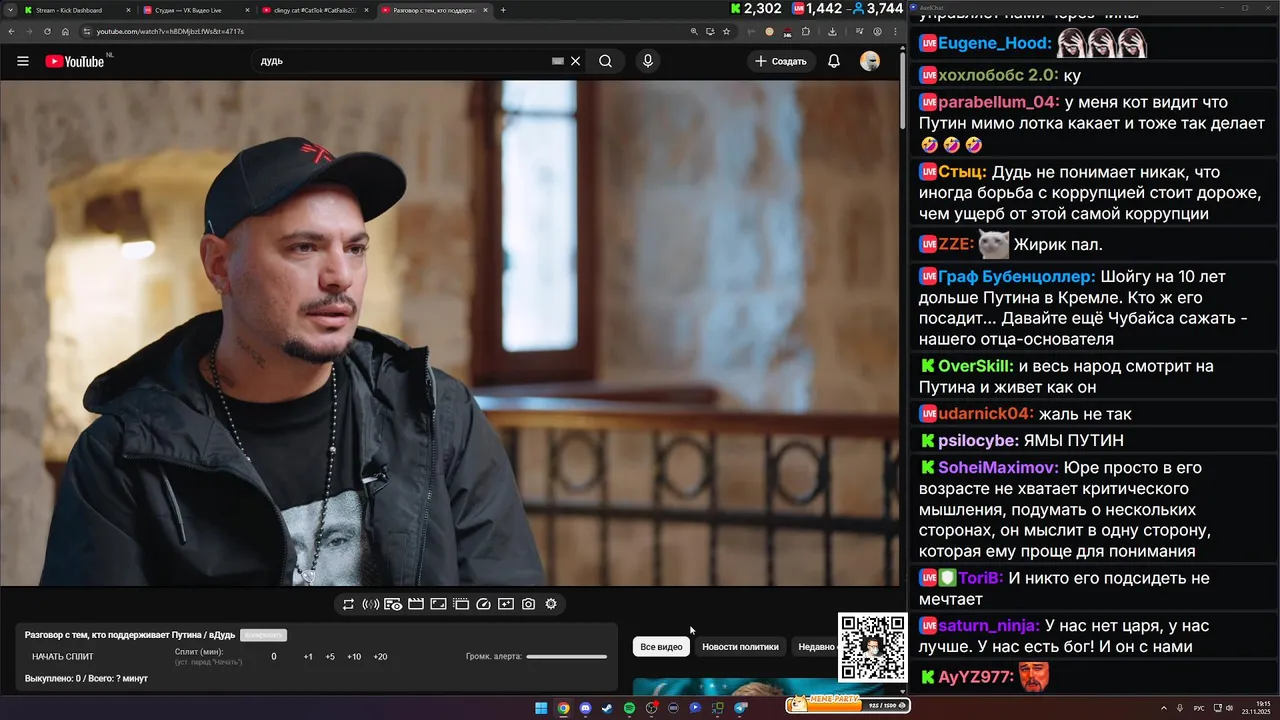The height and width of the screenshot is (720, 1280).
Task: Click the username psilocybe in chat
Action: [978, 441]
